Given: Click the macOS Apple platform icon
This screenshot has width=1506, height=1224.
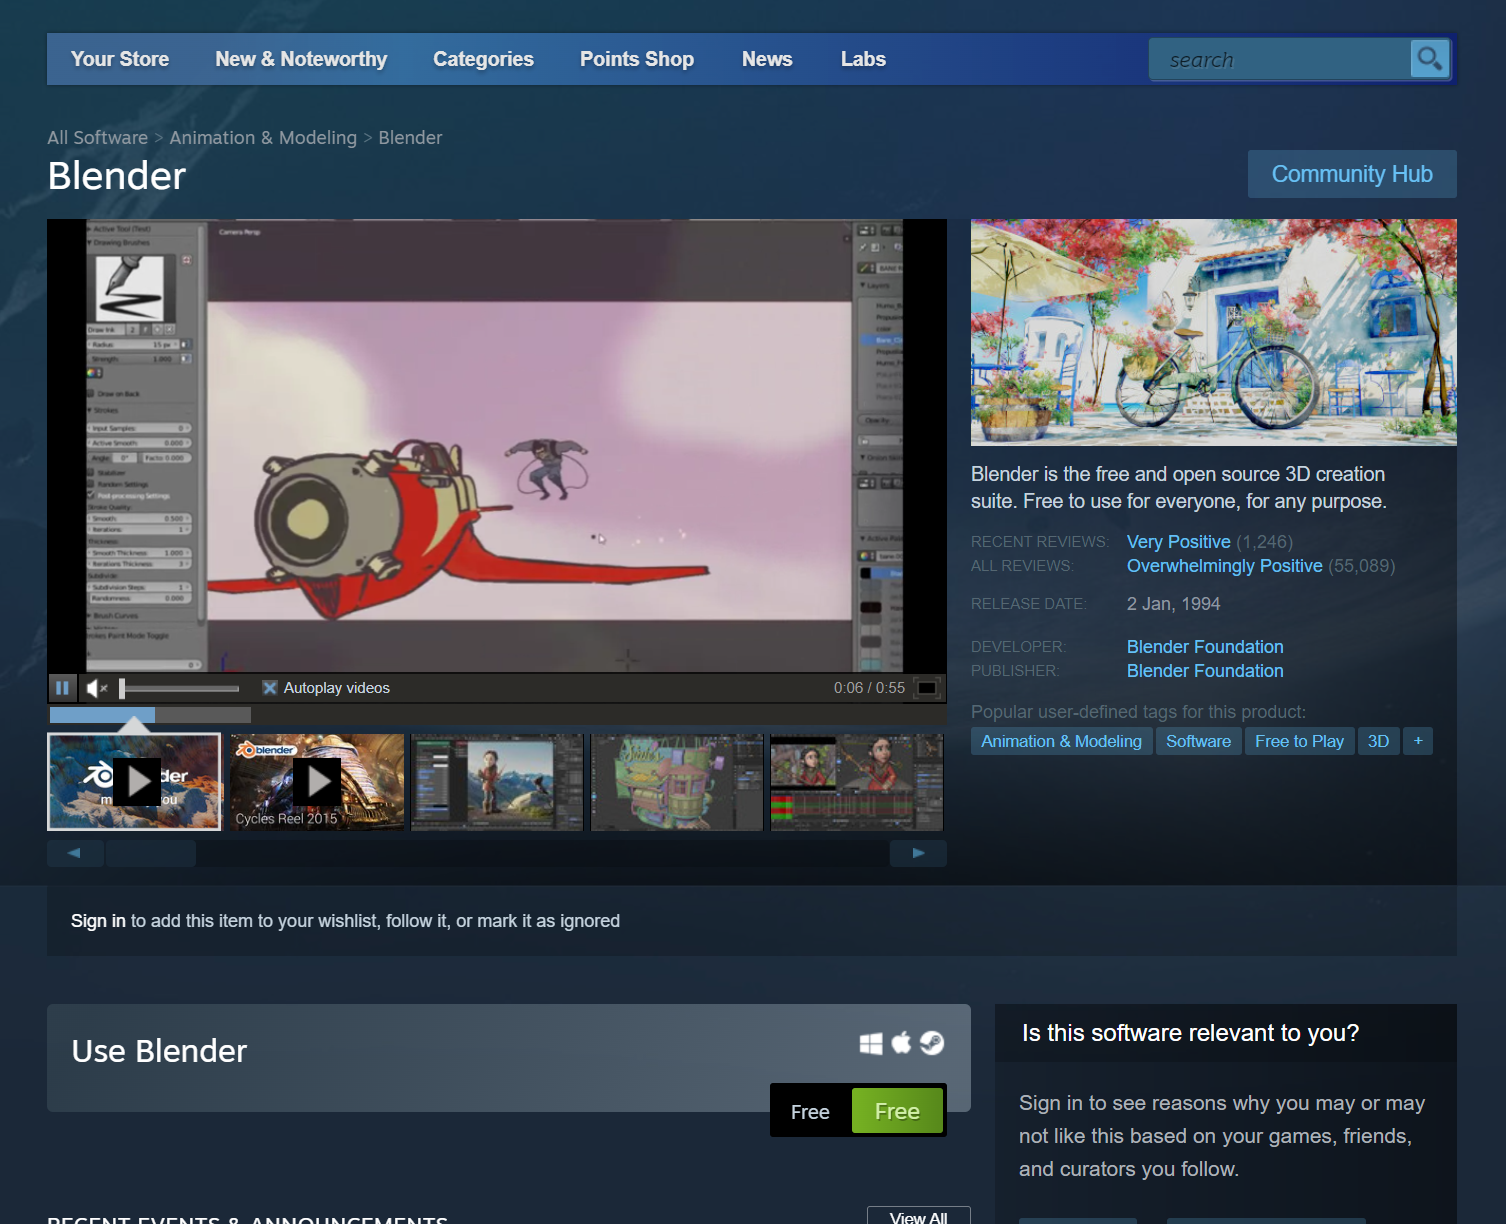Looking at the screenshot, I should click(901, 1043).
